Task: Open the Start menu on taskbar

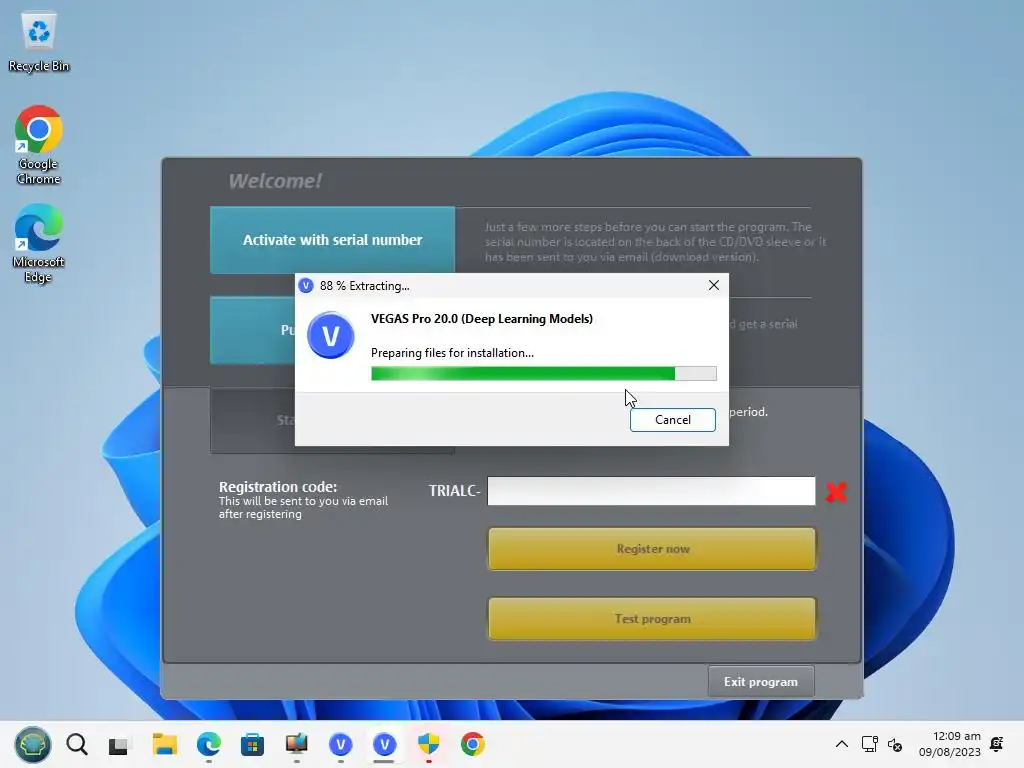Action: [33, 744]
